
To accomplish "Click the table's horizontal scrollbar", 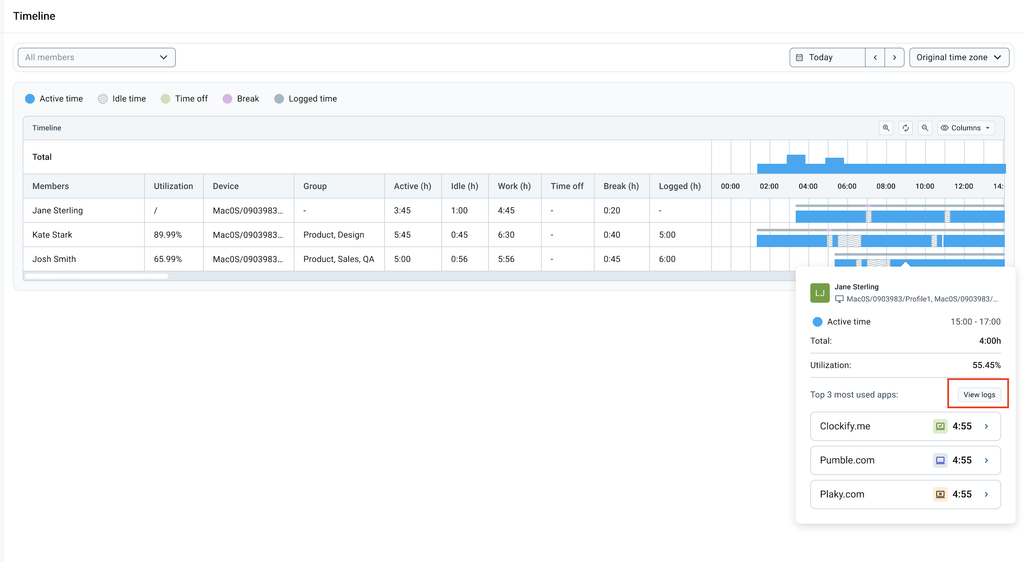I will point(97,277).
